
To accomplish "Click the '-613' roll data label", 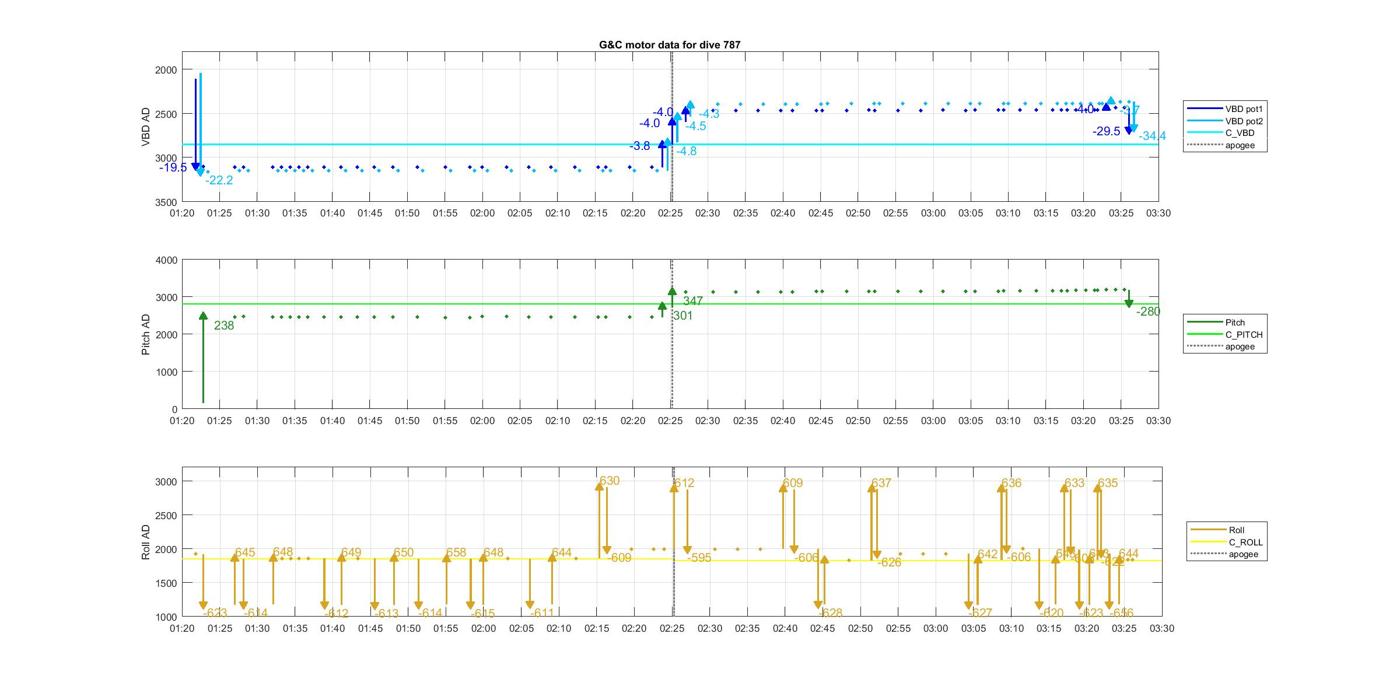I will pyautogui.click(x=387, y=614).
